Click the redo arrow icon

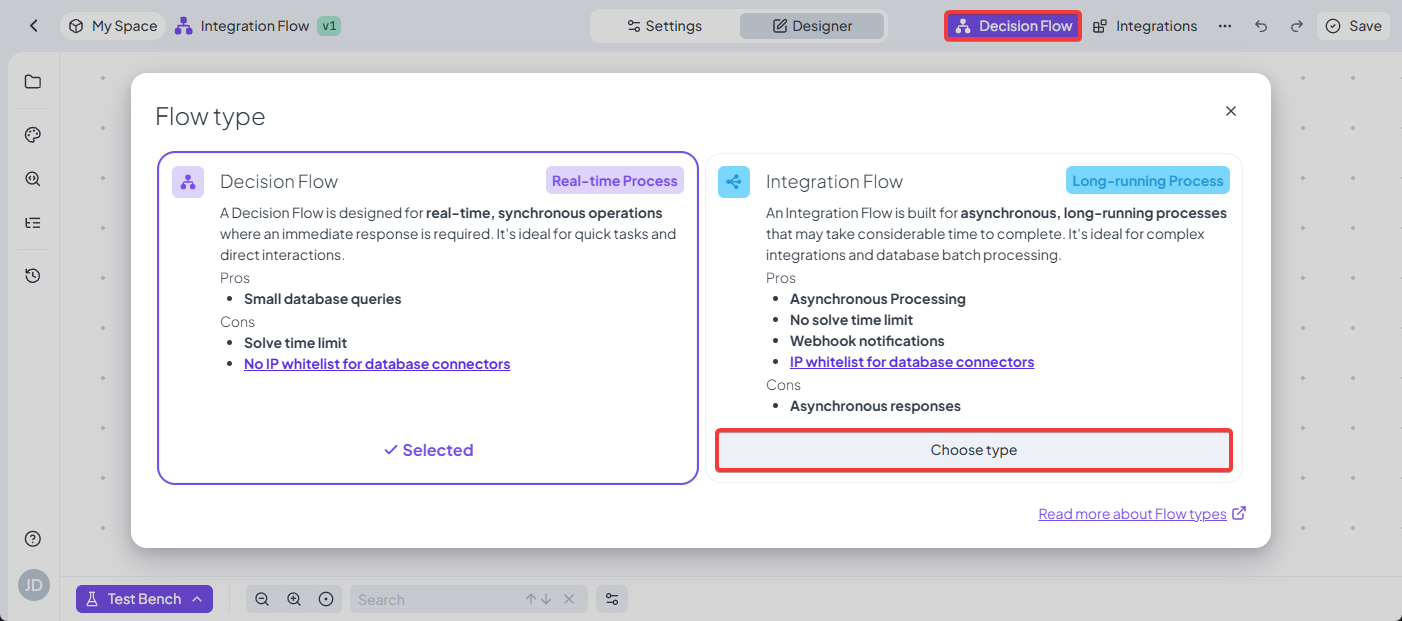pyautogui.click(x=1296, y=26)
